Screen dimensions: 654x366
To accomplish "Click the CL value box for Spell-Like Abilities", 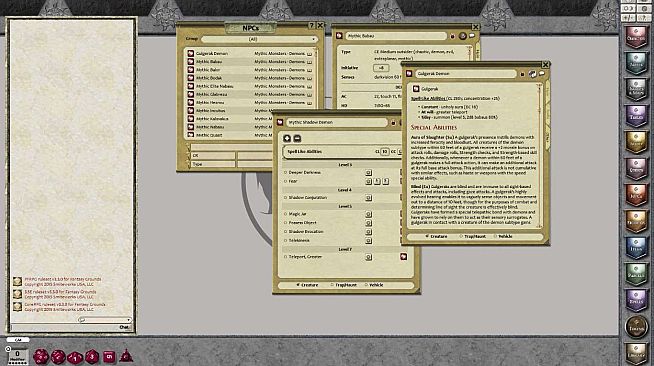I will (x=385, y=152).
